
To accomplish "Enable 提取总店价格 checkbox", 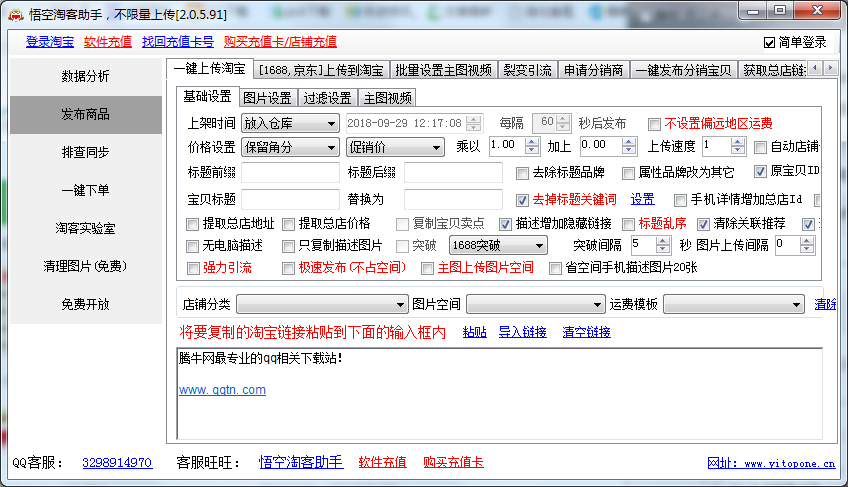I will (288, 224).
